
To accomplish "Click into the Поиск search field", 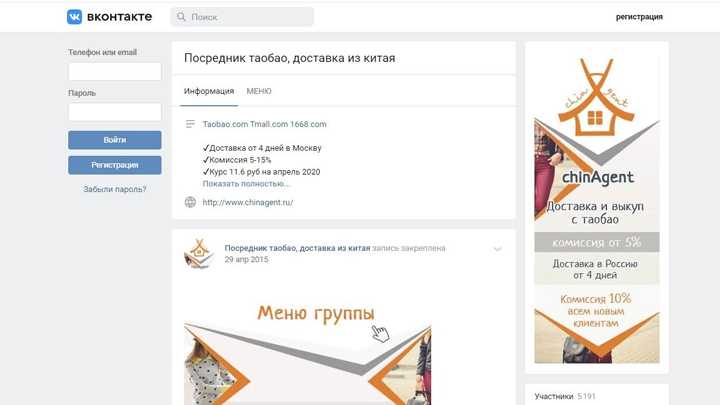I will (x=242, y=17).
